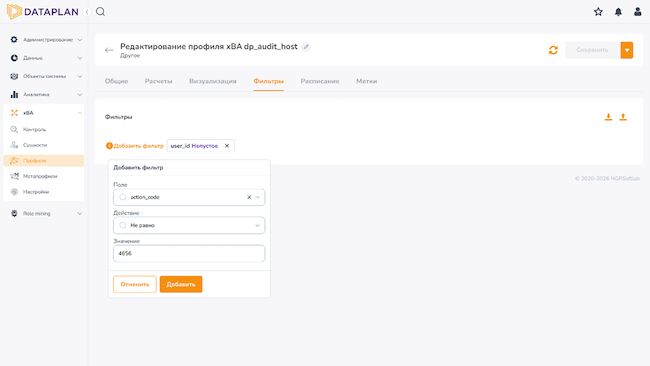
Task: Open Профили in the sidebar
Action: tap(44, 160)
